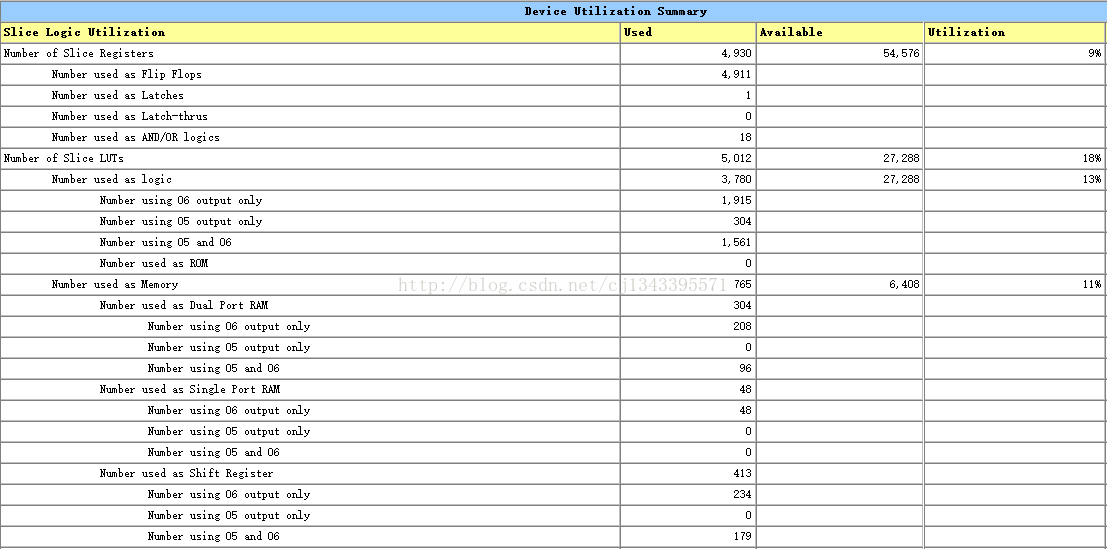Click 304 in the Dual Port RAM row
The height and width of the screenshot is (549, 1107).
pyautogui.click(x=743, y=306)
